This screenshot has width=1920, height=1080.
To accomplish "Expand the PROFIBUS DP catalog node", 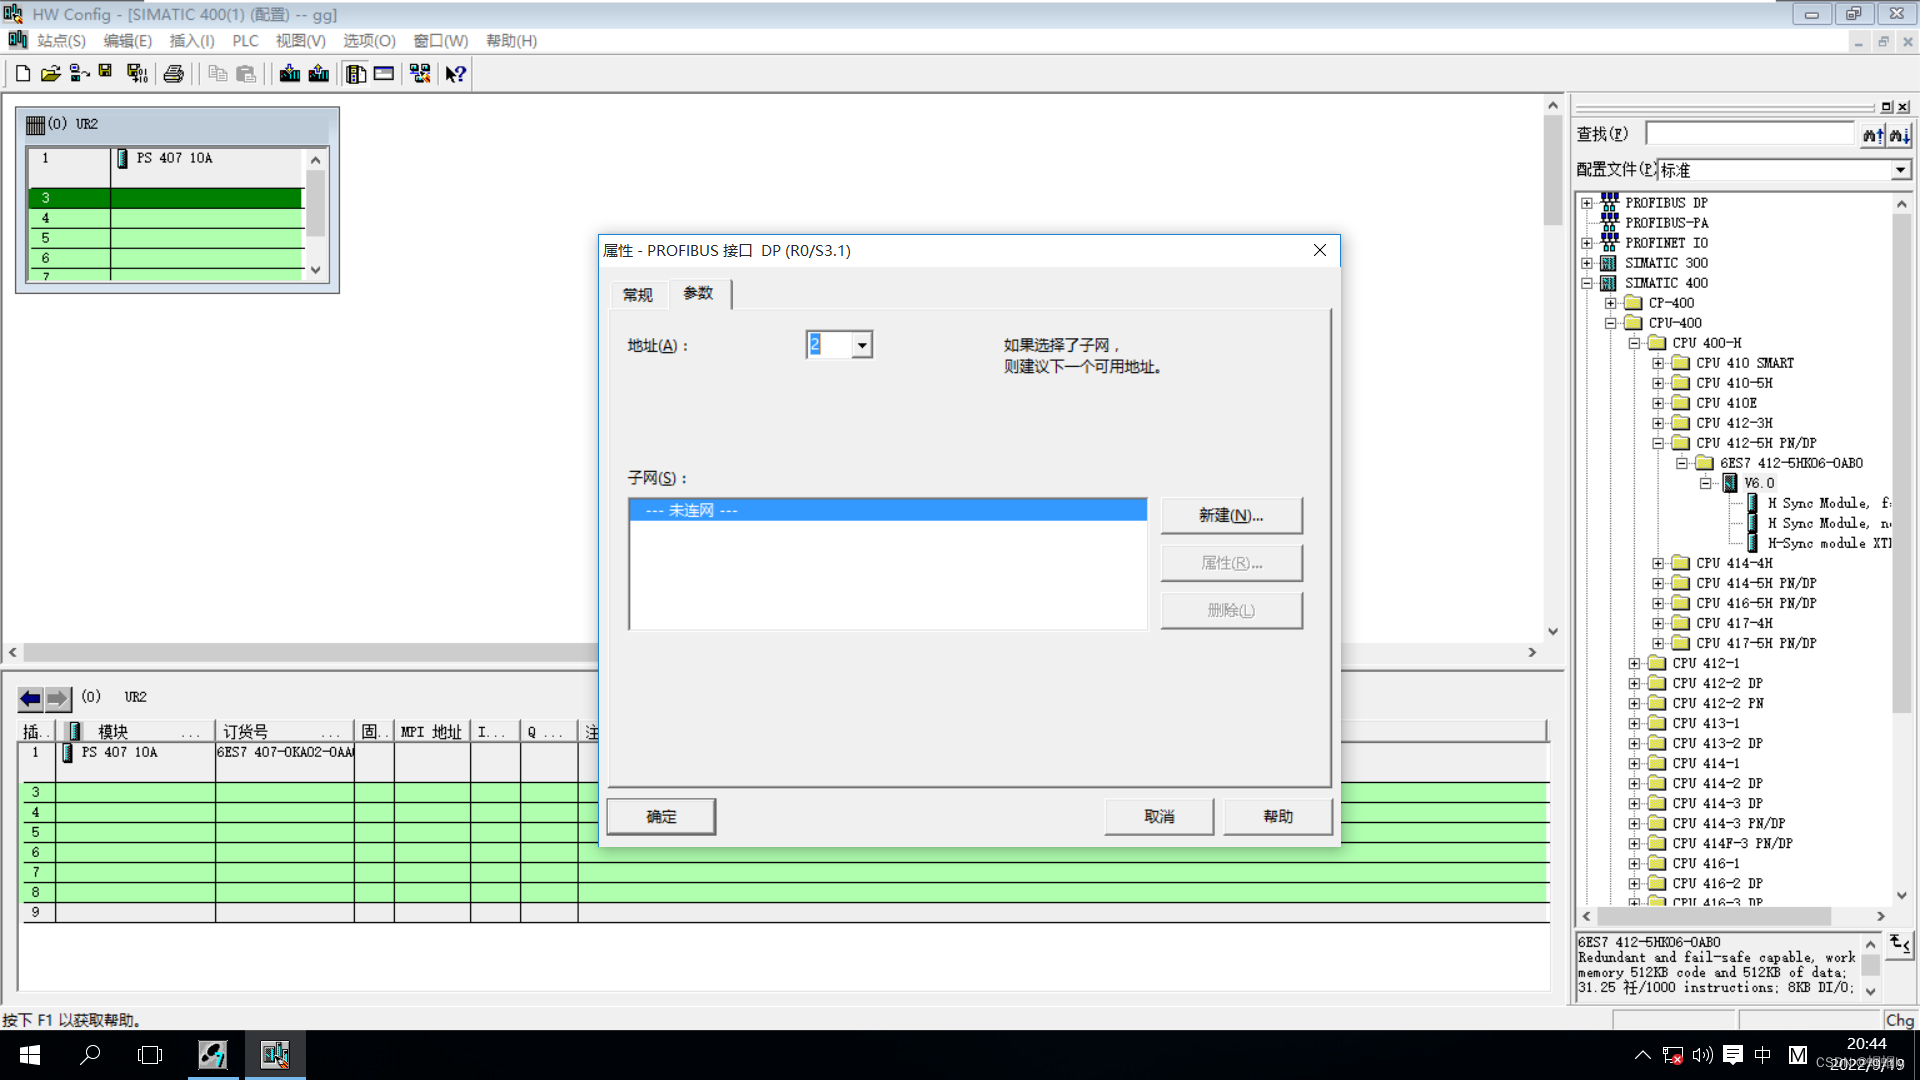I will pyautogui.click(x=1587, y=203).
